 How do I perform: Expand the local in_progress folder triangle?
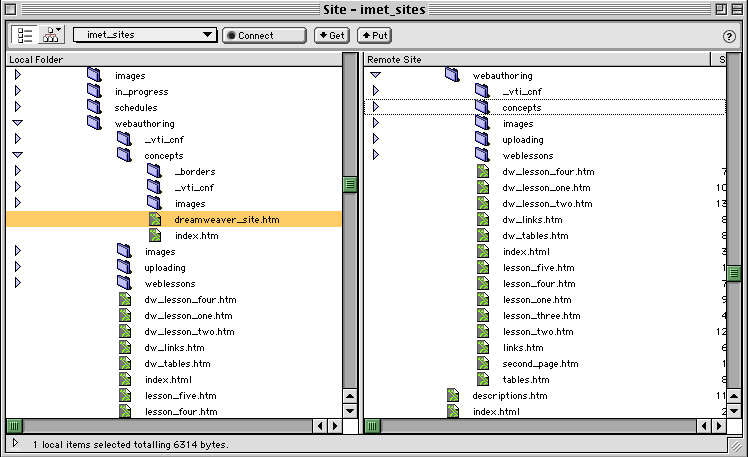click(18, 91)
